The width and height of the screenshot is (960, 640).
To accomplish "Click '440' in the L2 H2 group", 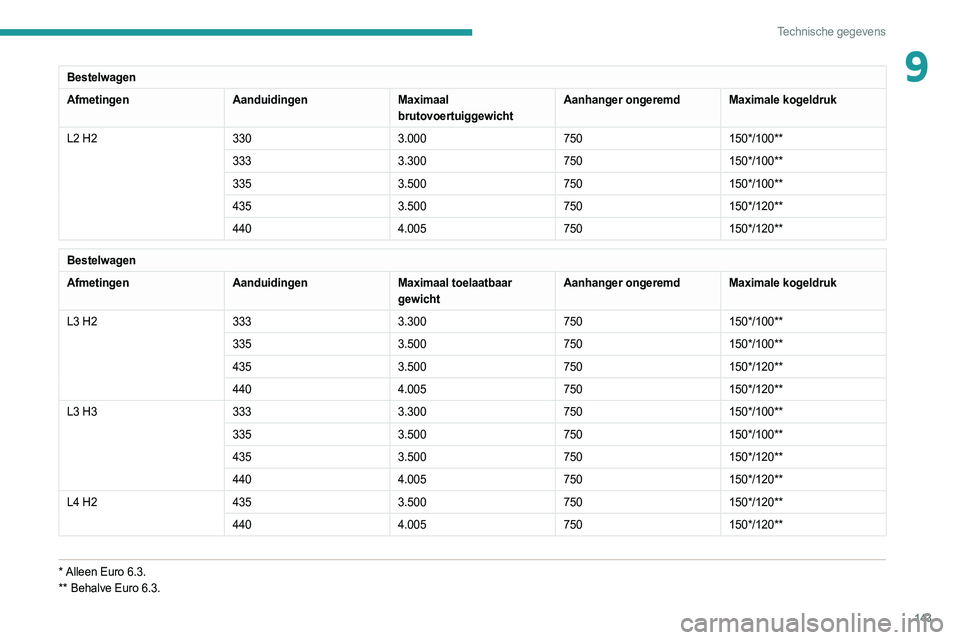I will click(x=242, y=228).
